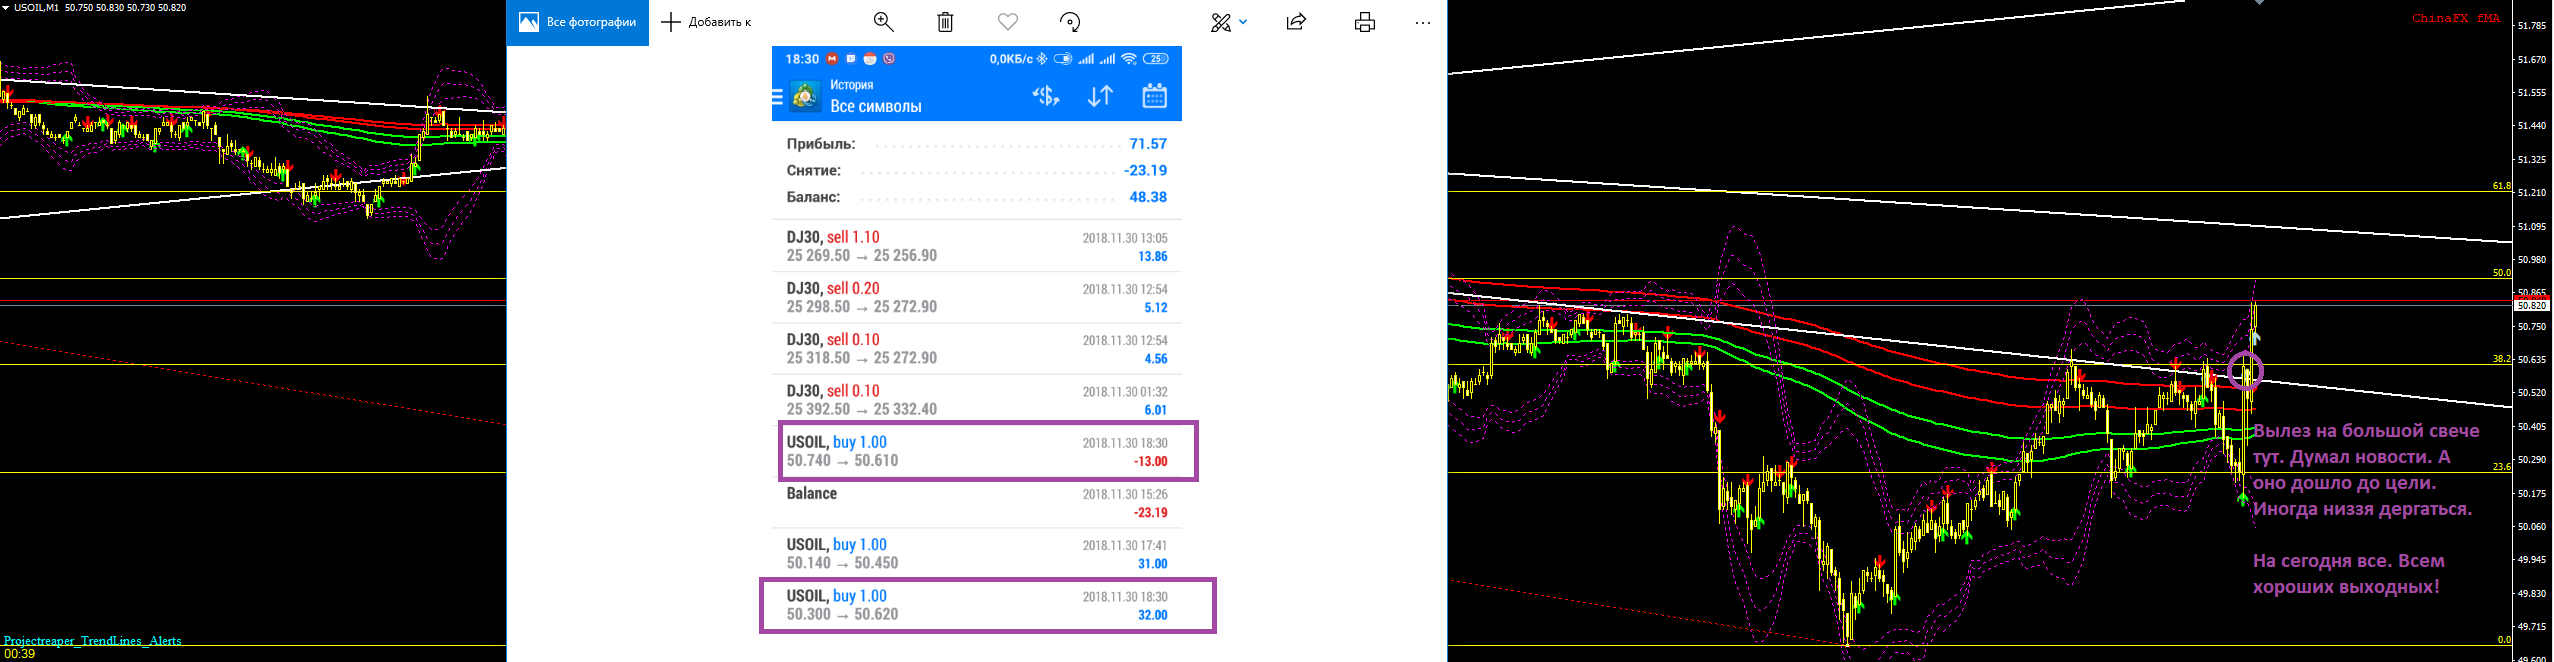The width and height of the screenshot is (2554, 662).
Task: Share the photo
Action: (1296, 22)
